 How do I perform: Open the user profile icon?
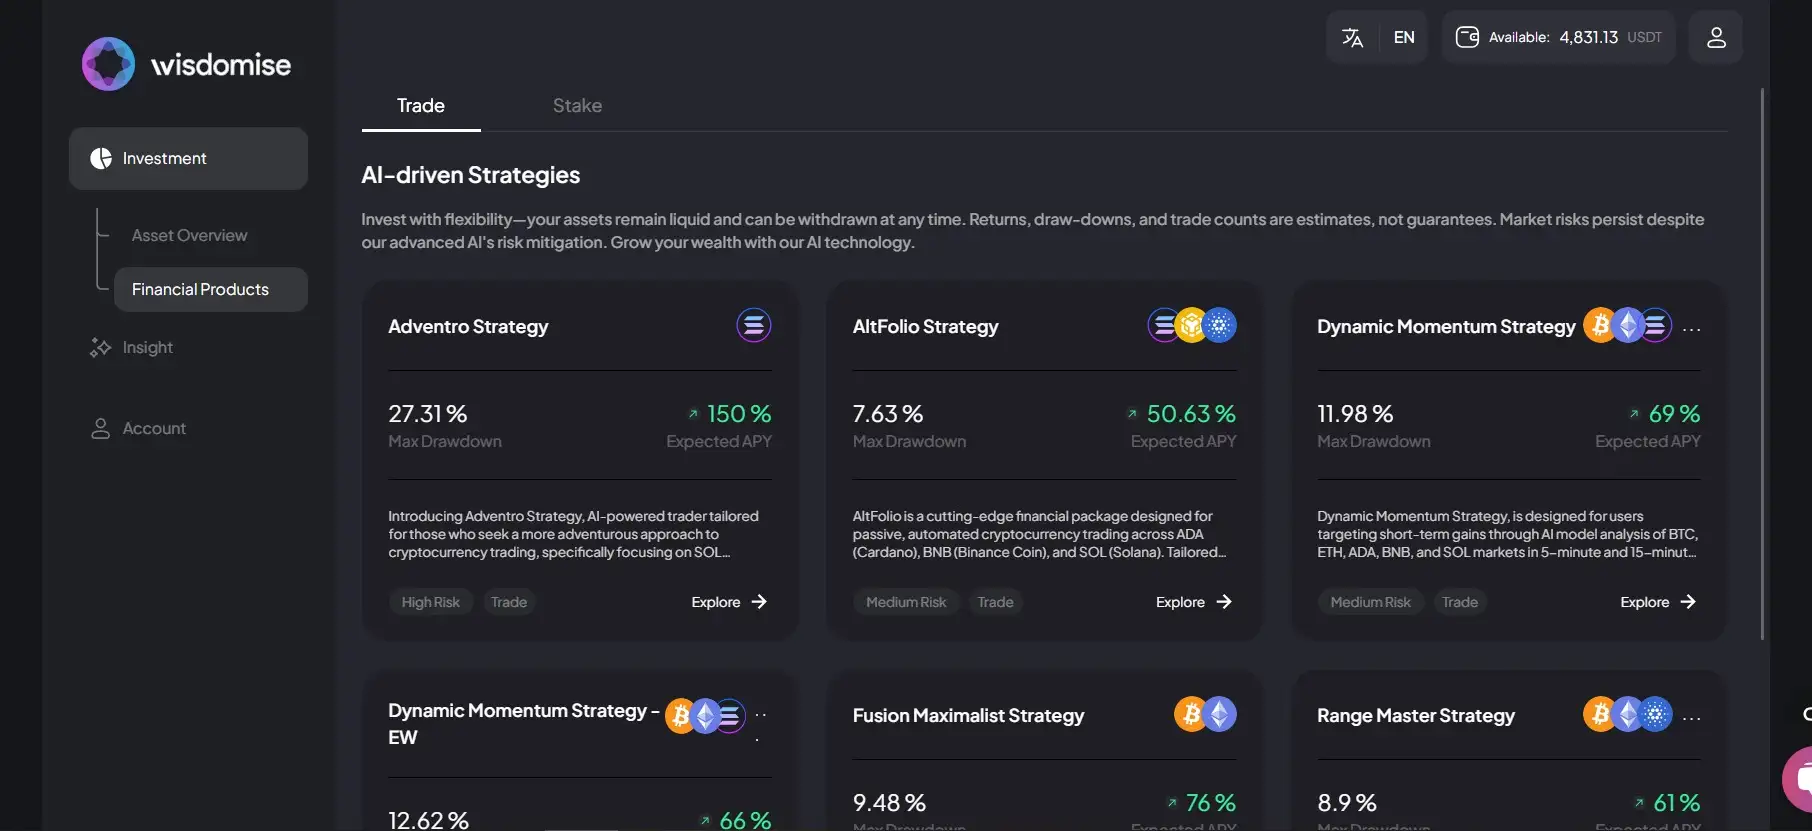pos(1716,38)
